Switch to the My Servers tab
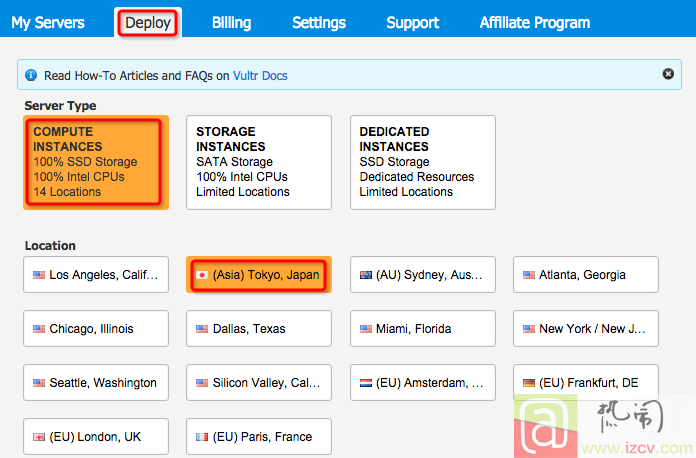Screen dimensions: 696x458 click(x=48, y=22)
